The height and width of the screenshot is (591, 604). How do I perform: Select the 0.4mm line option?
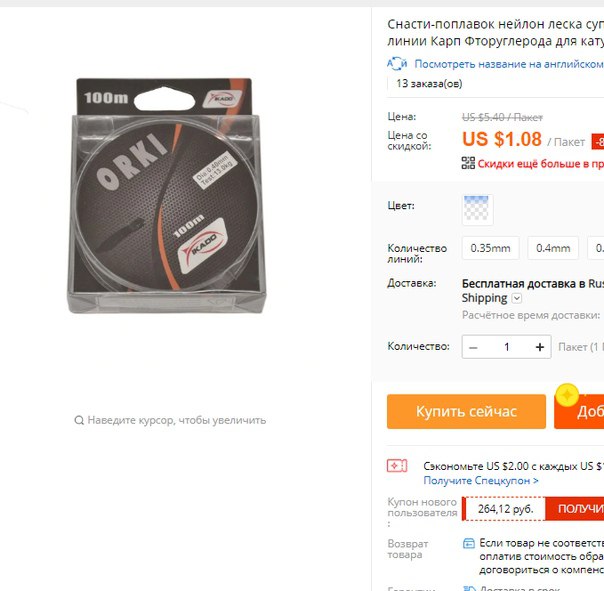coord(553,248)
